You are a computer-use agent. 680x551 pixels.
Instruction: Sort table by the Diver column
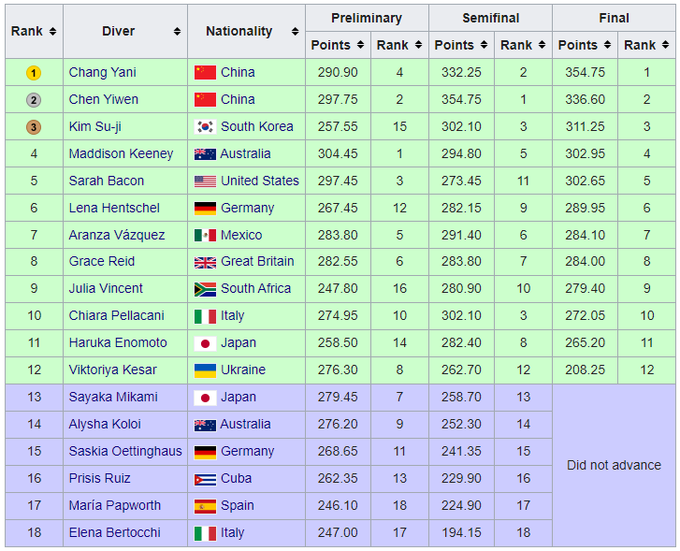[125, 31]
